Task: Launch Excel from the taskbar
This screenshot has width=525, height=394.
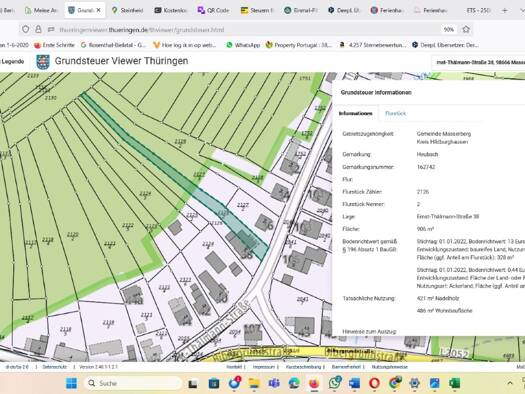Action: pos(454,383)
